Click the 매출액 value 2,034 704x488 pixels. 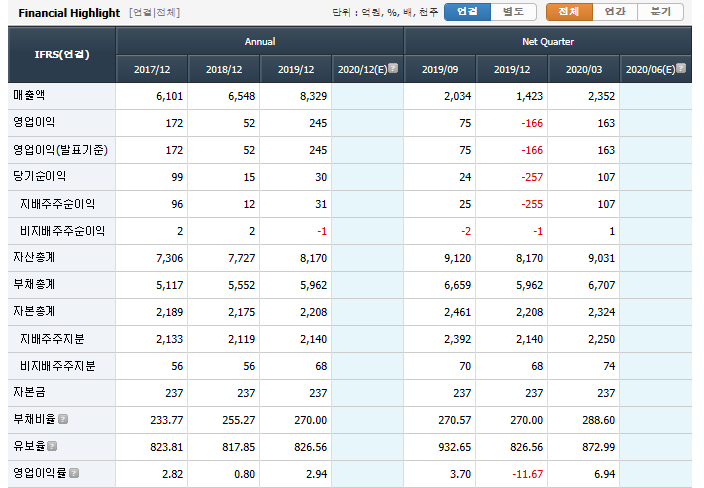point(458,96)
